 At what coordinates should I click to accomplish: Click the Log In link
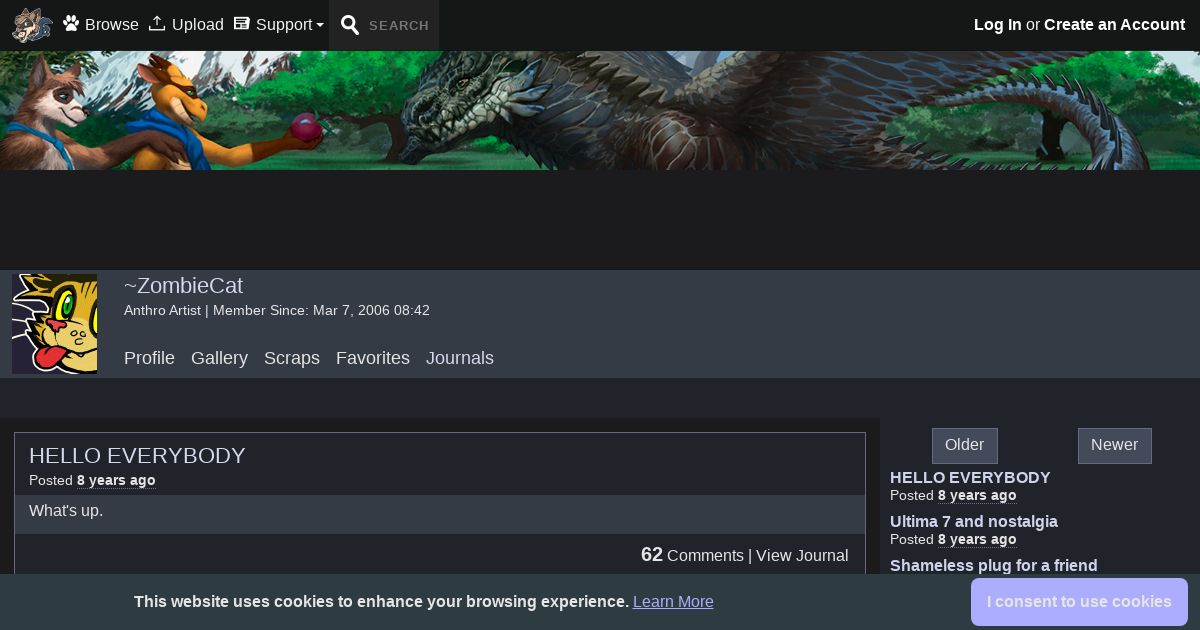pyautogui.click(x=998, y=25)
